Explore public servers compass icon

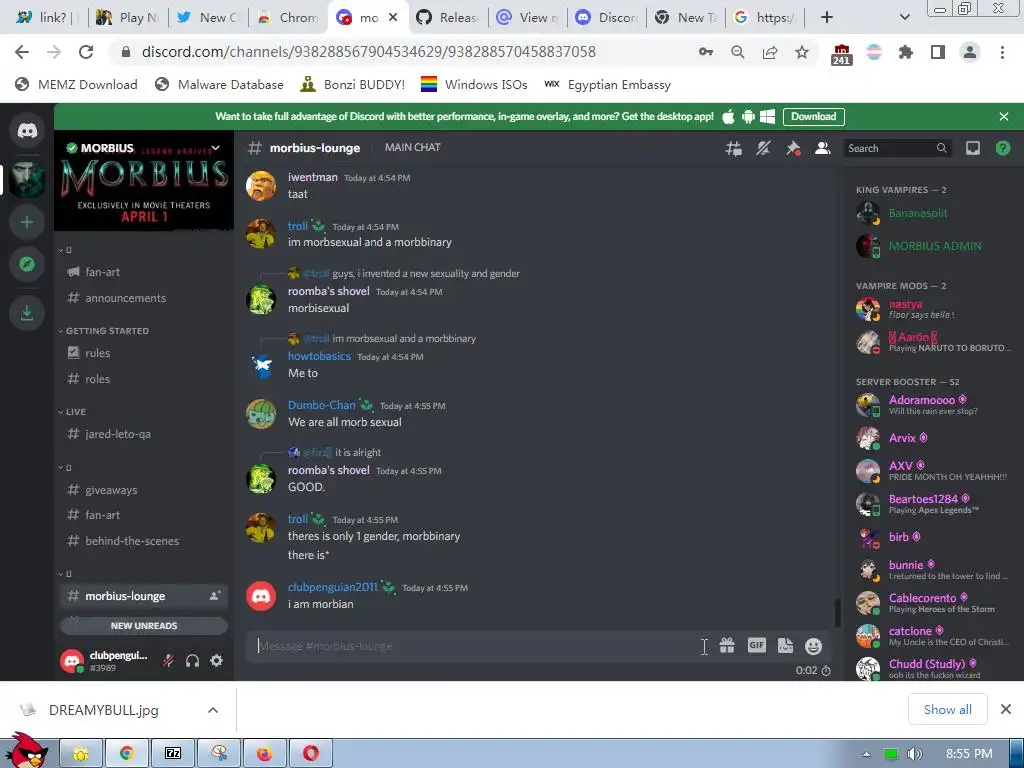tap(27, 264)
